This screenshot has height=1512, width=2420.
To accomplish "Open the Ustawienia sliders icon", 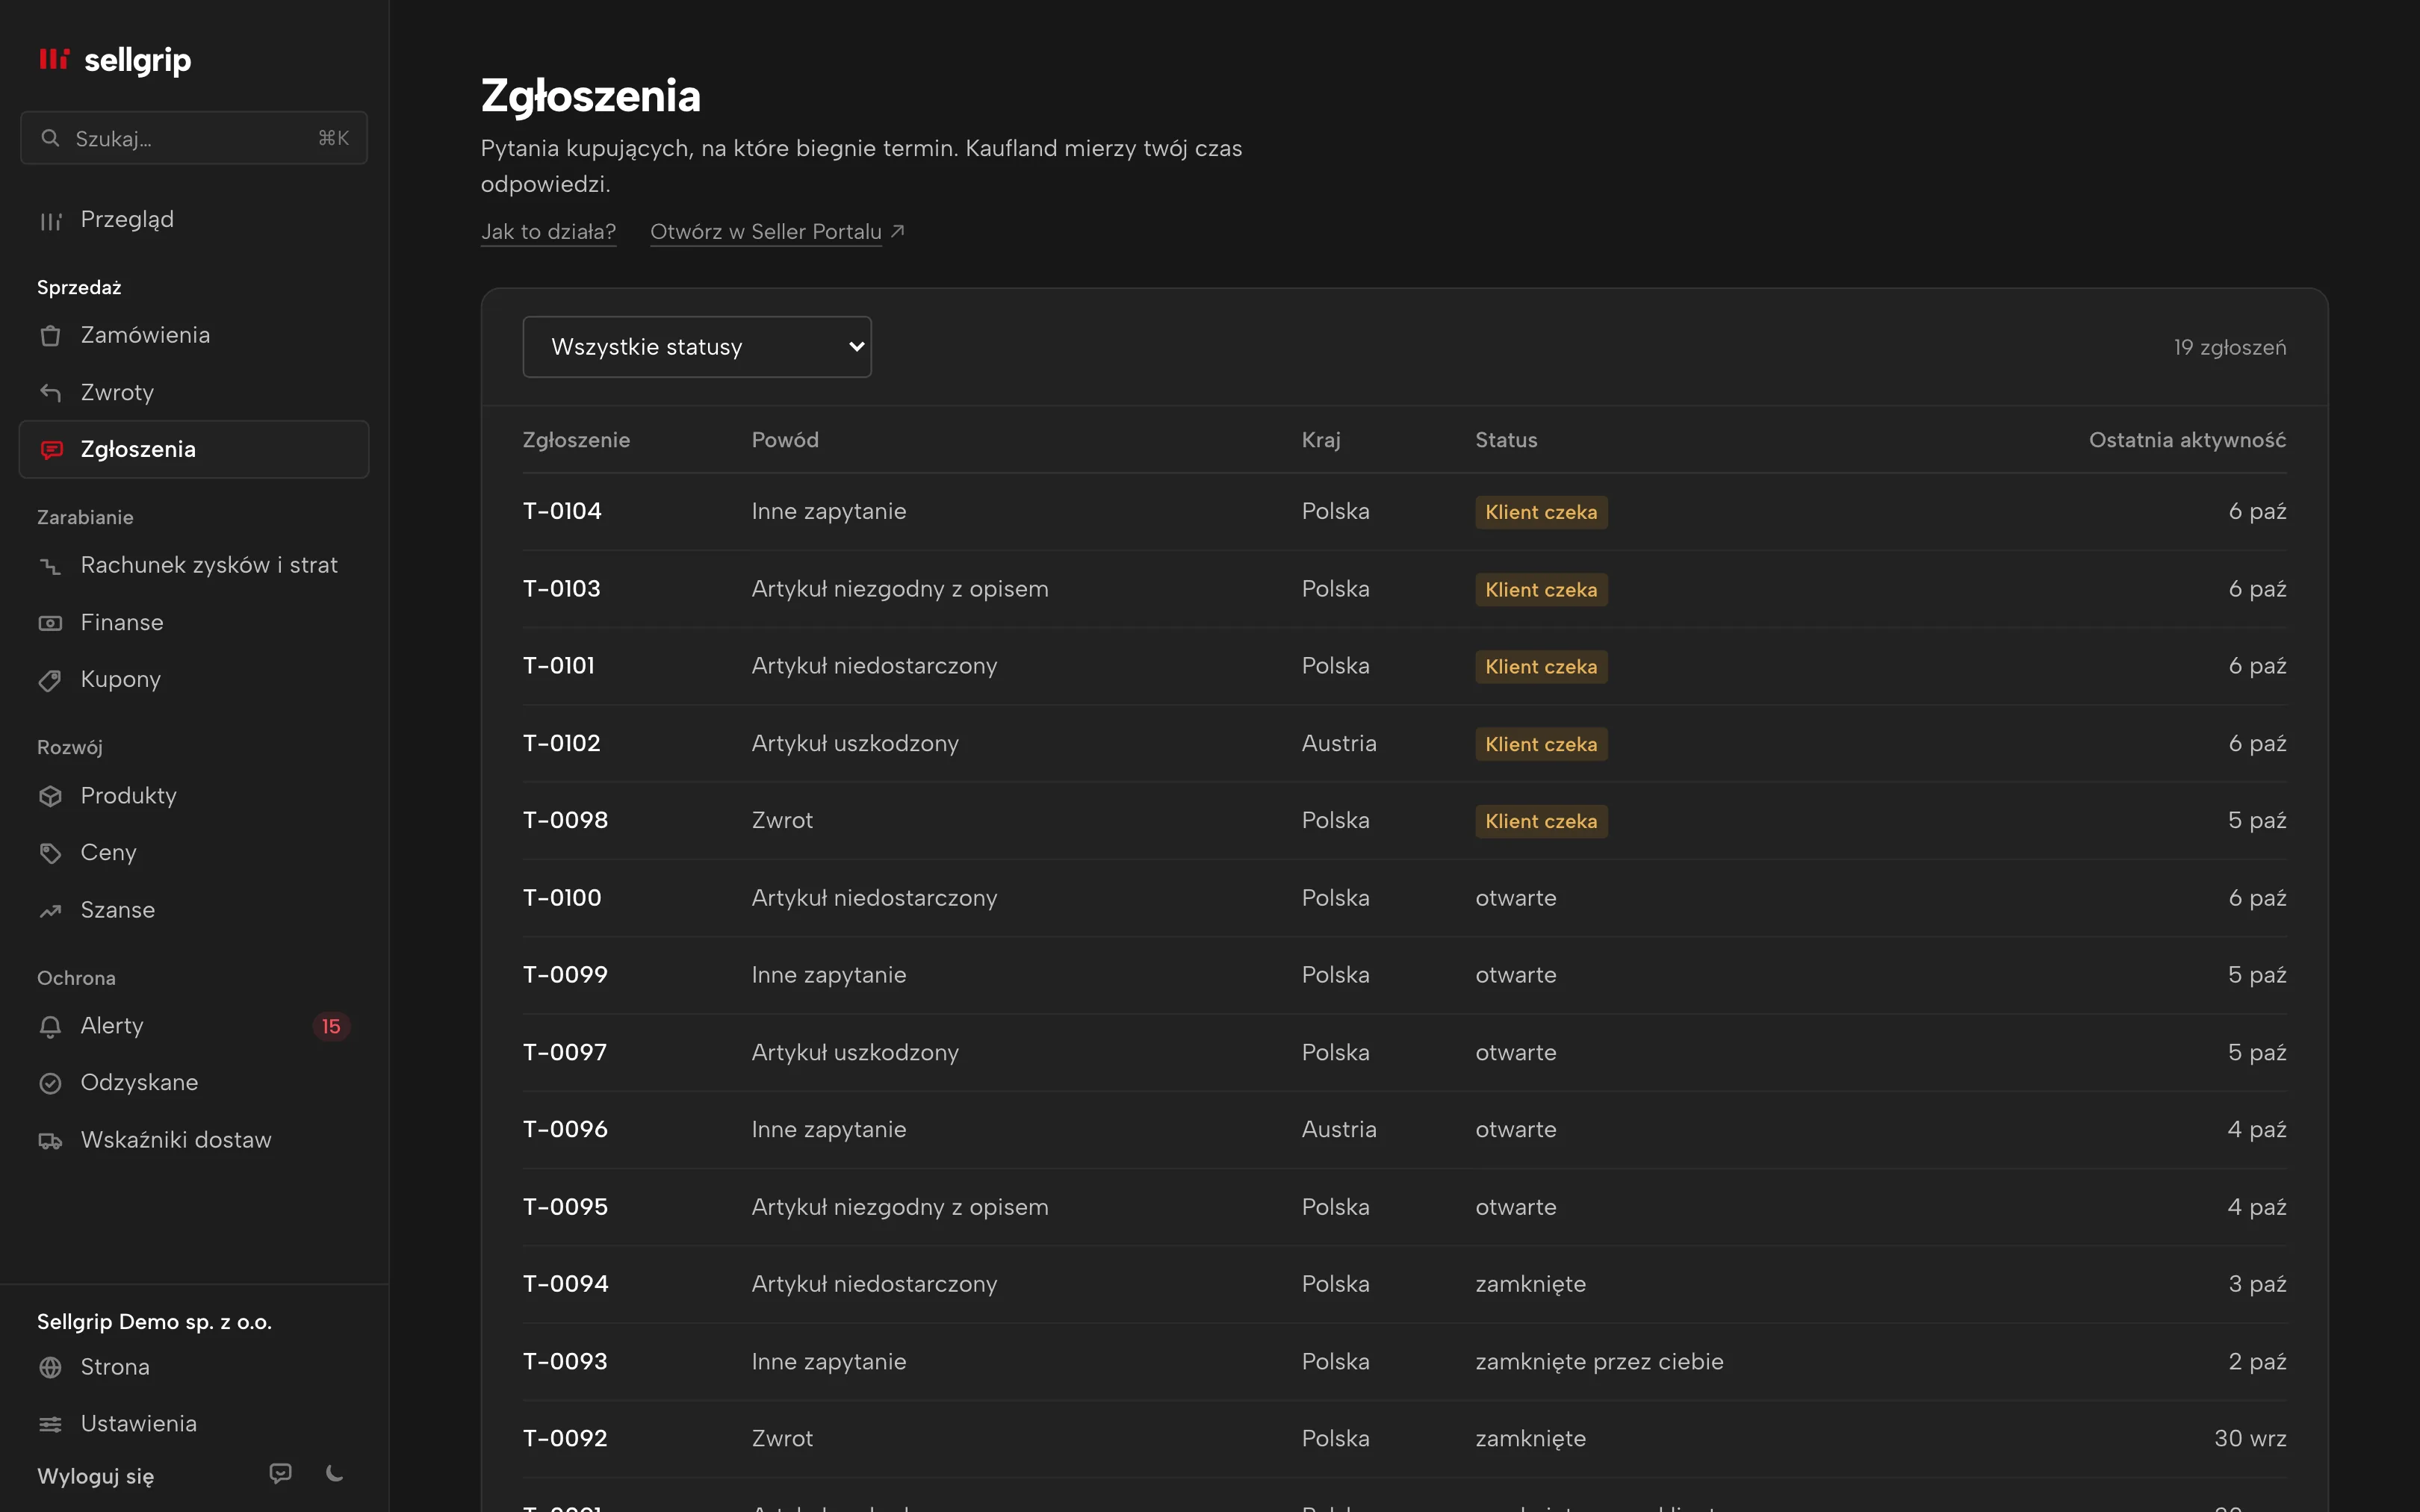I will [50, 1425].
